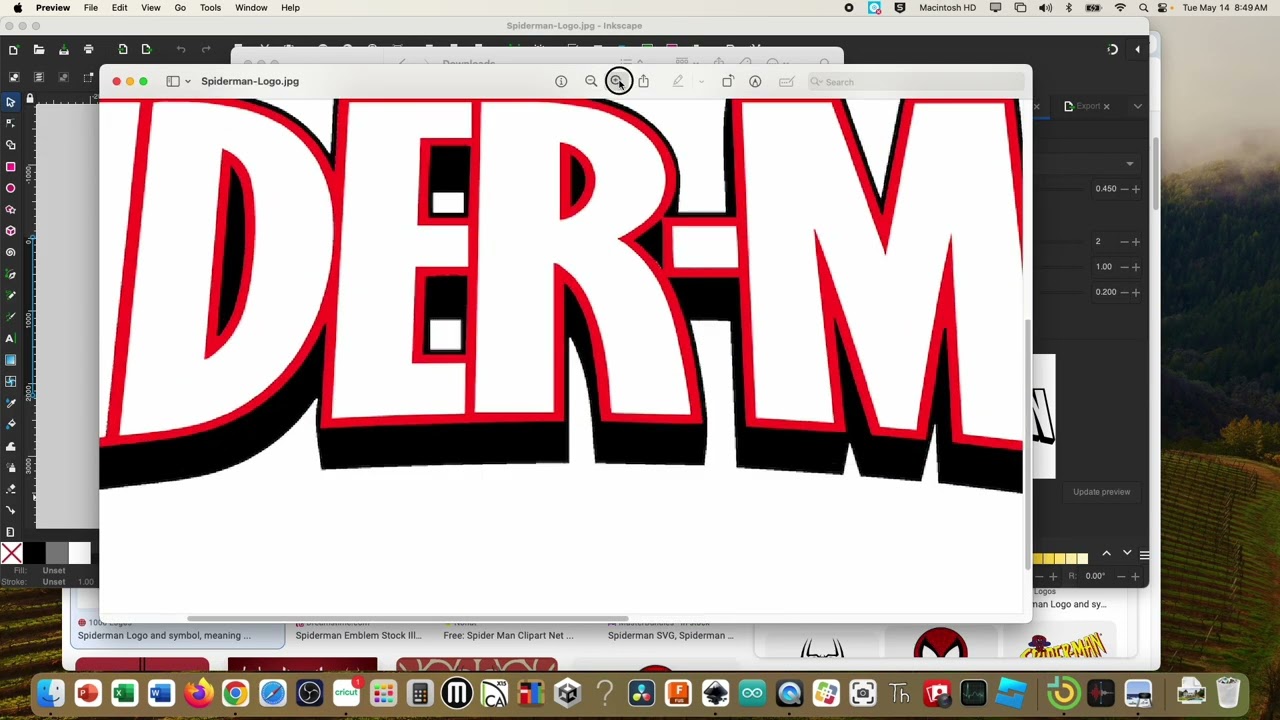
Task: Select the black palette swatch
Action: [35, 553]
